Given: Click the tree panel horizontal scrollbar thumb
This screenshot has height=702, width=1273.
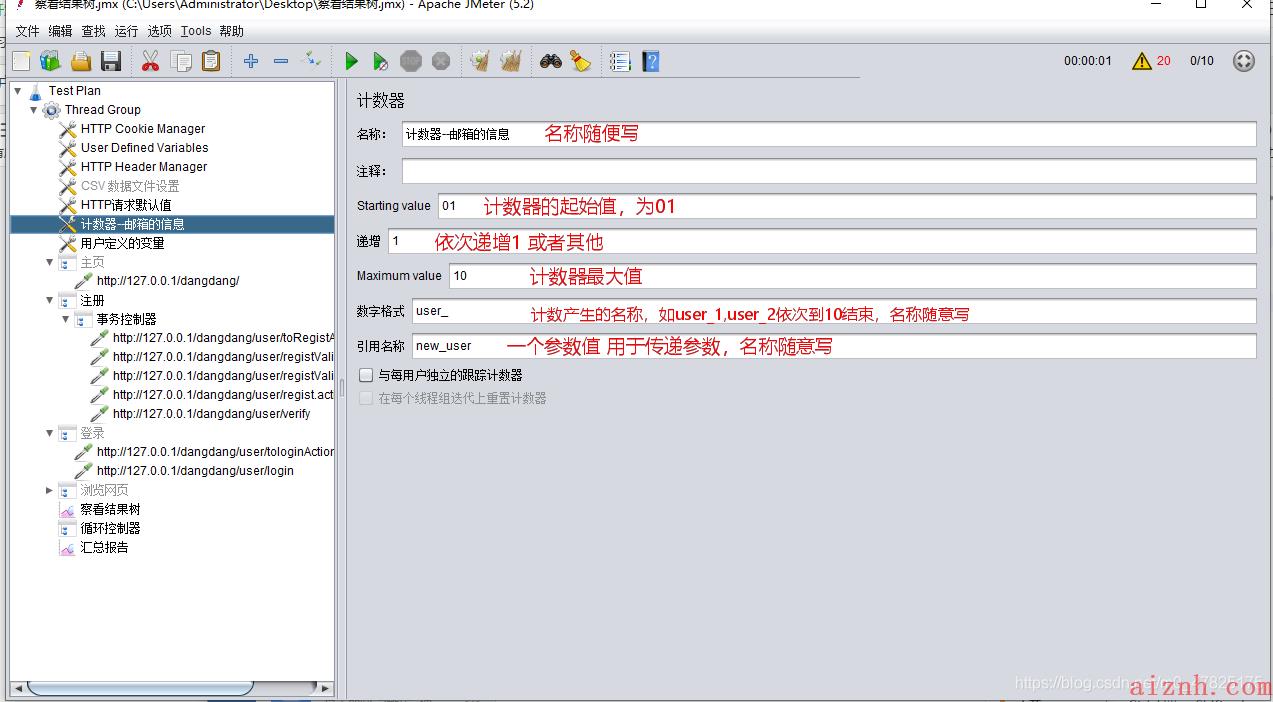Looking at the screenshot, I should tap(140, 688).
